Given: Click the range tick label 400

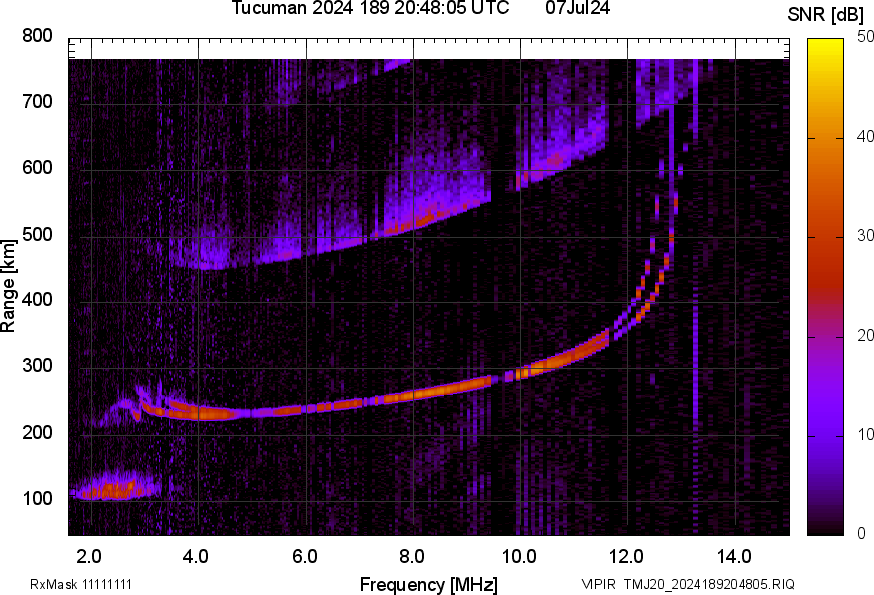Looking at the screenshot, I should point(37,299).
